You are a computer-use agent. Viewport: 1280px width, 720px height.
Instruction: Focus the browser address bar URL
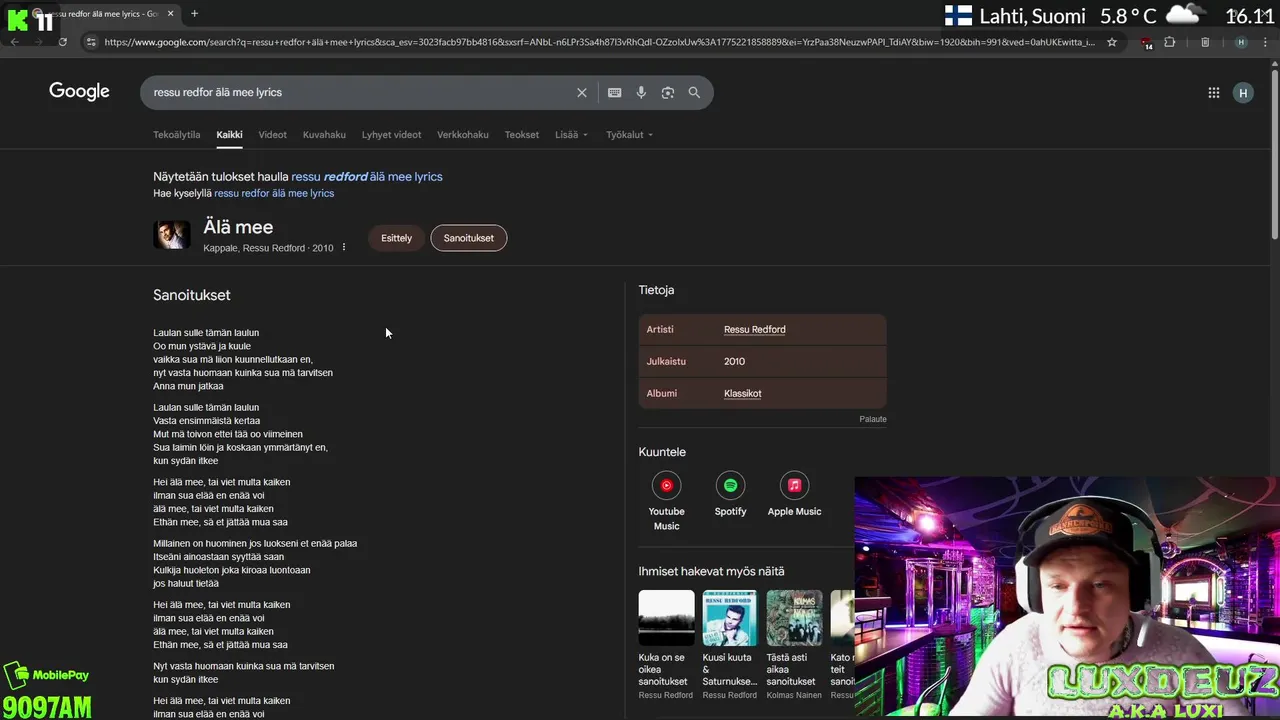pos(599,42)
